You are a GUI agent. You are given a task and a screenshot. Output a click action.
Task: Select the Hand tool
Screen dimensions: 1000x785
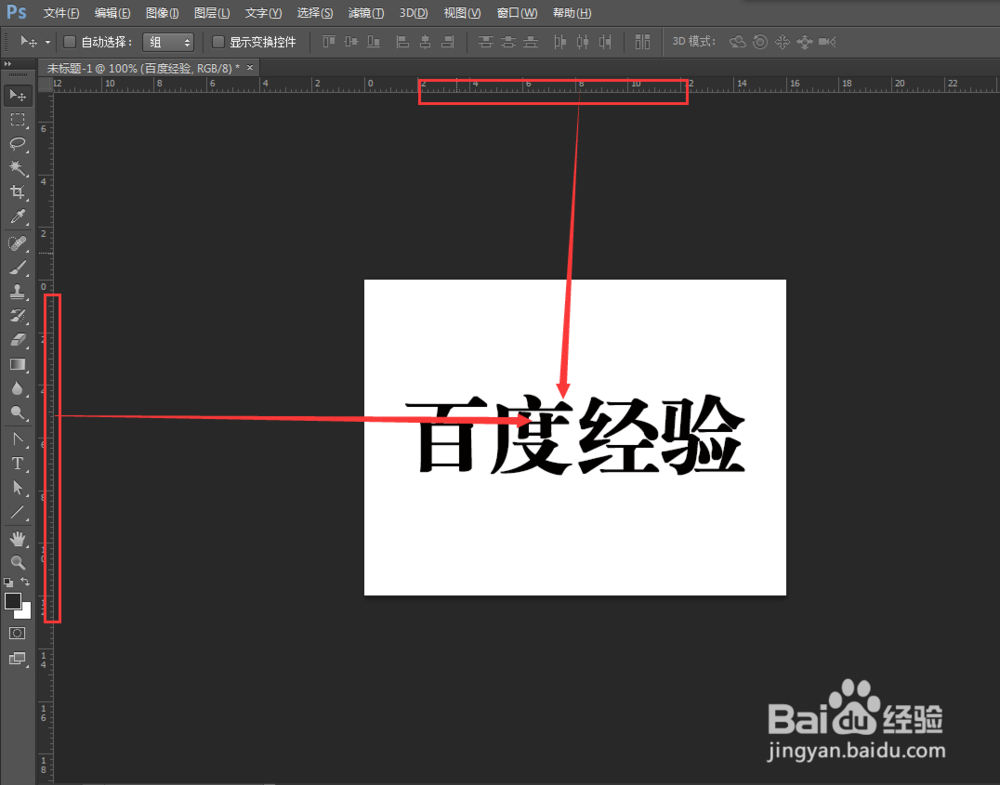tap(17, 539)
